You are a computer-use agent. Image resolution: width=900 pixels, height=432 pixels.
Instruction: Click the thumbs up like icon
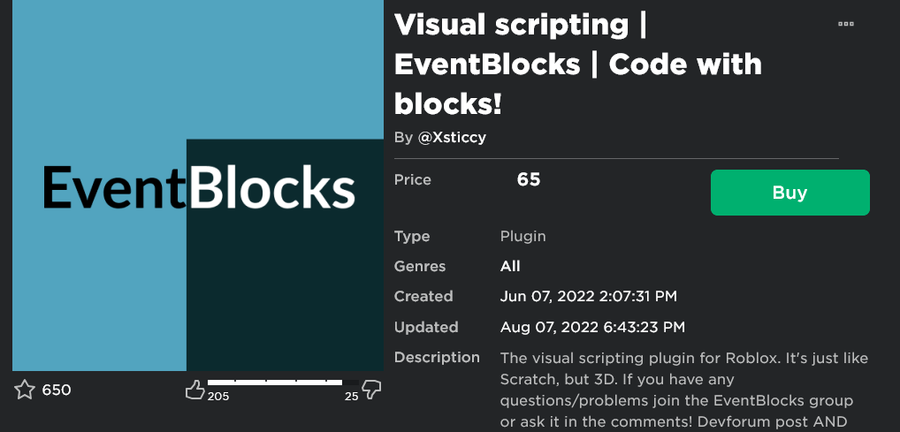[194, 389]
